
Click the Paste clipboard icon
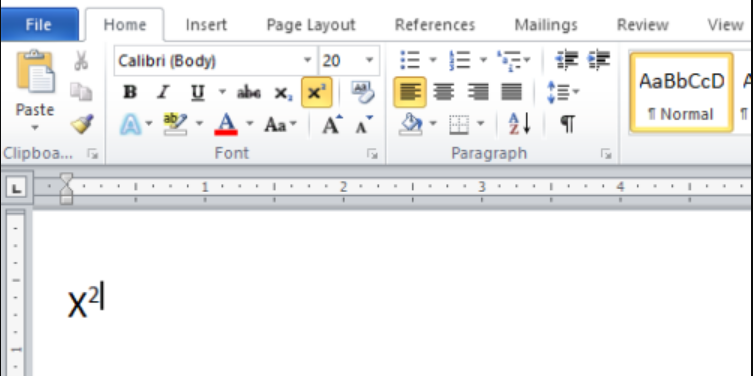coord(35,72)
